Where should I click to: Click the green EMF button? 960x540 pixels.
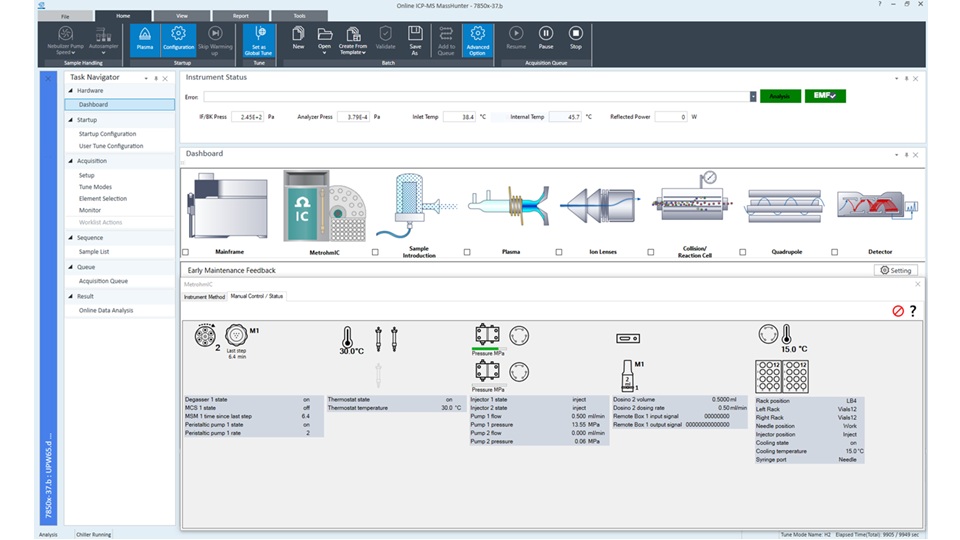825,96
